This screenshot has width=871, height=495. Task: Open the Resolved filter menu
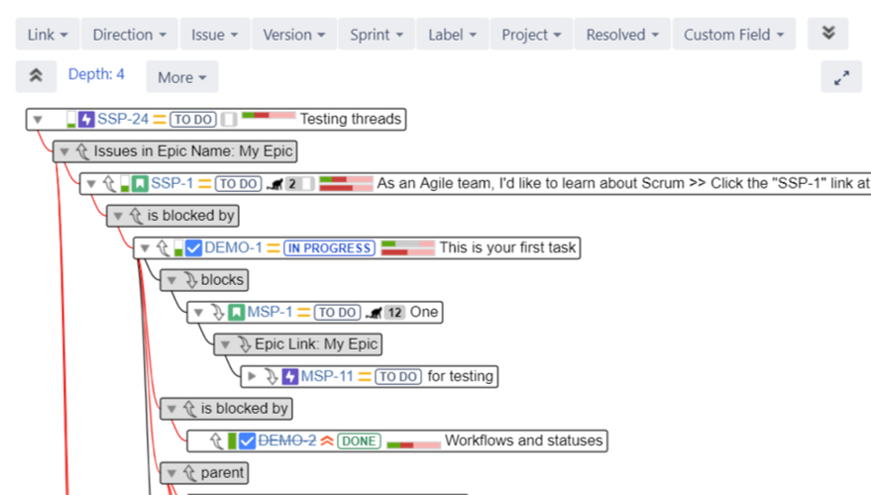click(x=622, y=34)
